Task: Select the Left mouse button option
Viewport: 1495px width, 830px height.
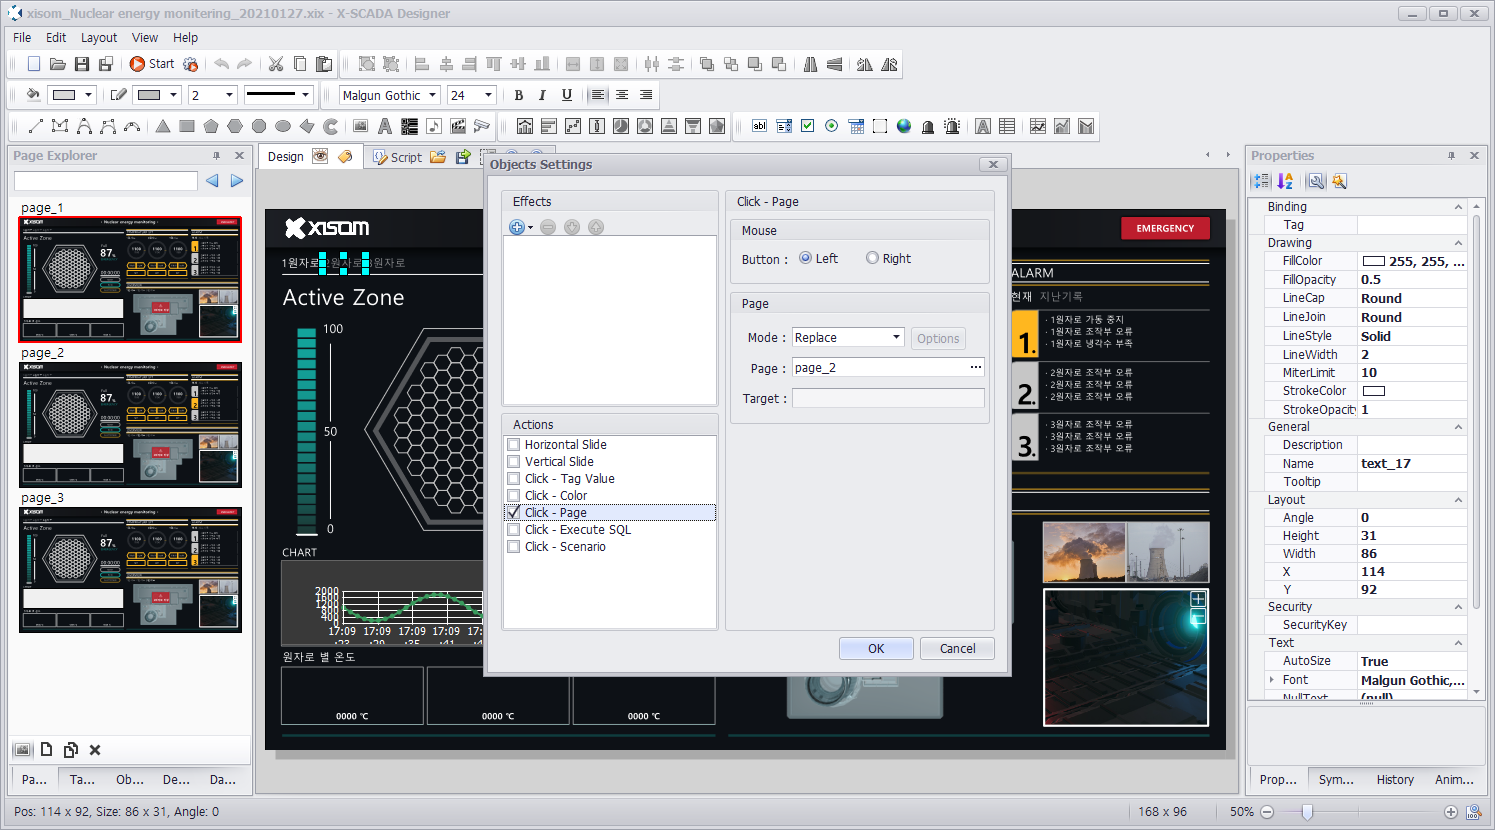Action: click(x=806, y=258)
